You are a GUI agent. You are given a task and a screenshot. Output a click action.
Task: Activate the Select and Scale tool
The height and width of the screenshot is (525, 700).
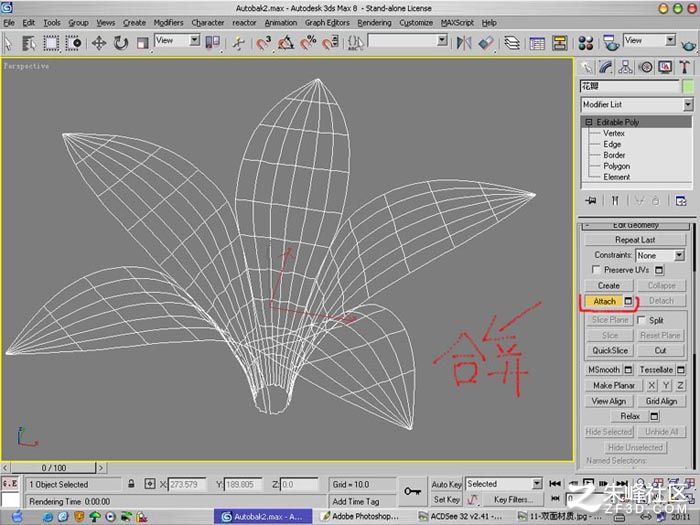[x=142, y=43]
